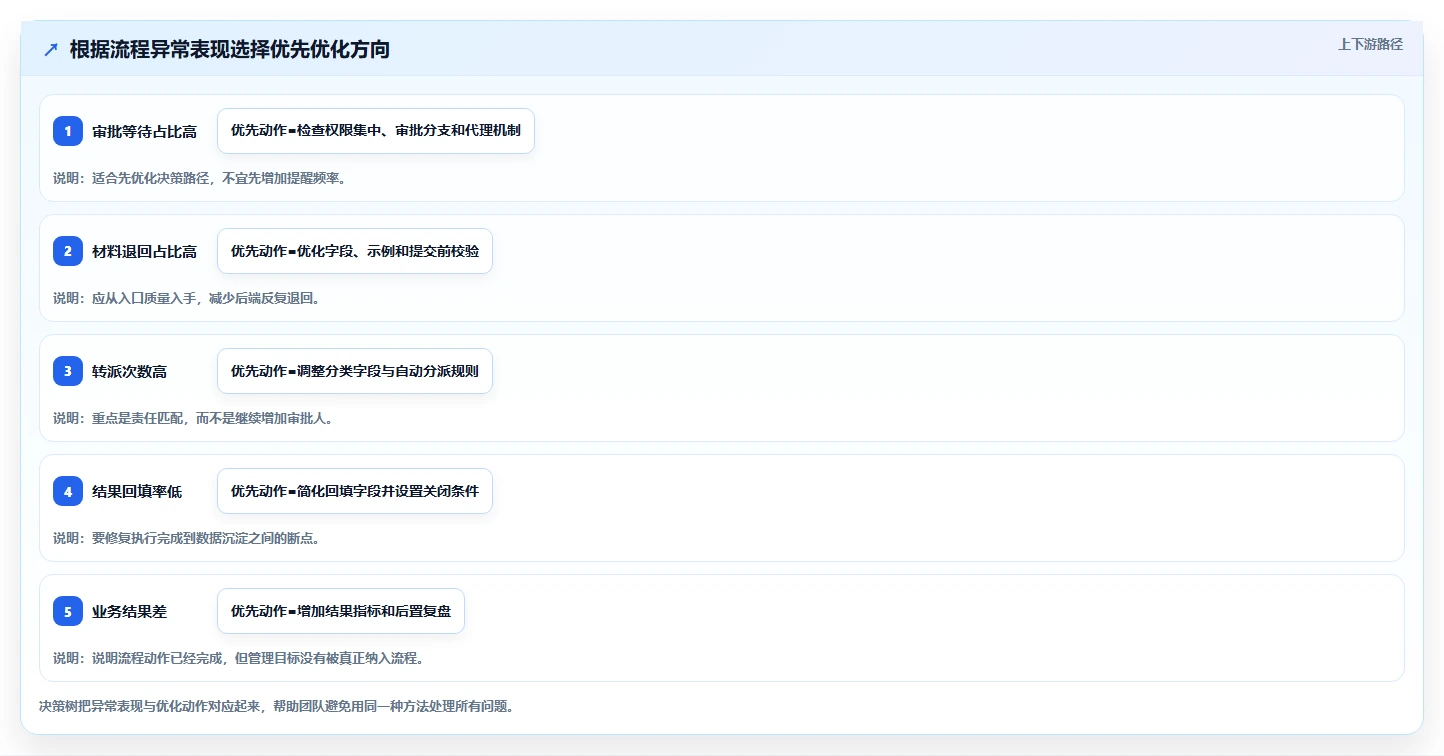The height and width of the screenshot is (756, 1444).
Task: Click the 材料退回占比高 label
Action: point(144,251)
